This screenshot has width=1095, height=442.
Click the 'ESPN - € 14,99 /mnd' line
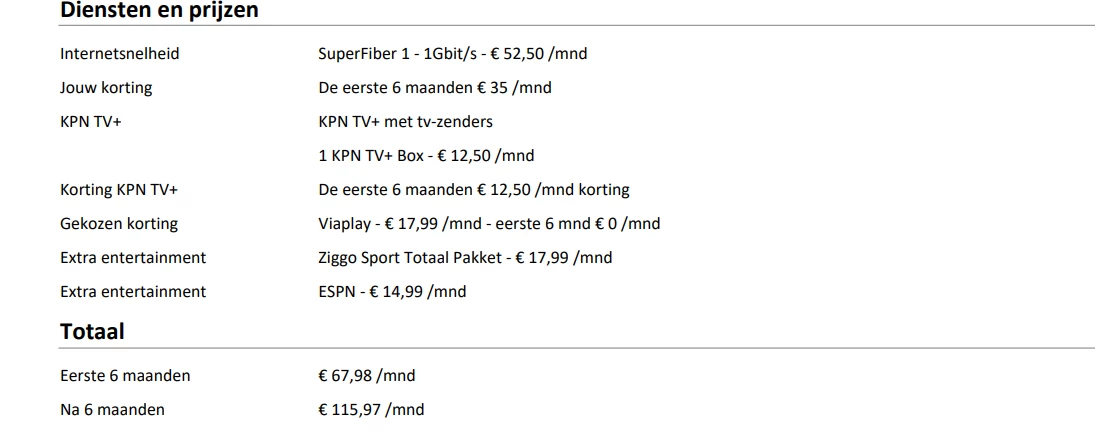coord(392,292)
